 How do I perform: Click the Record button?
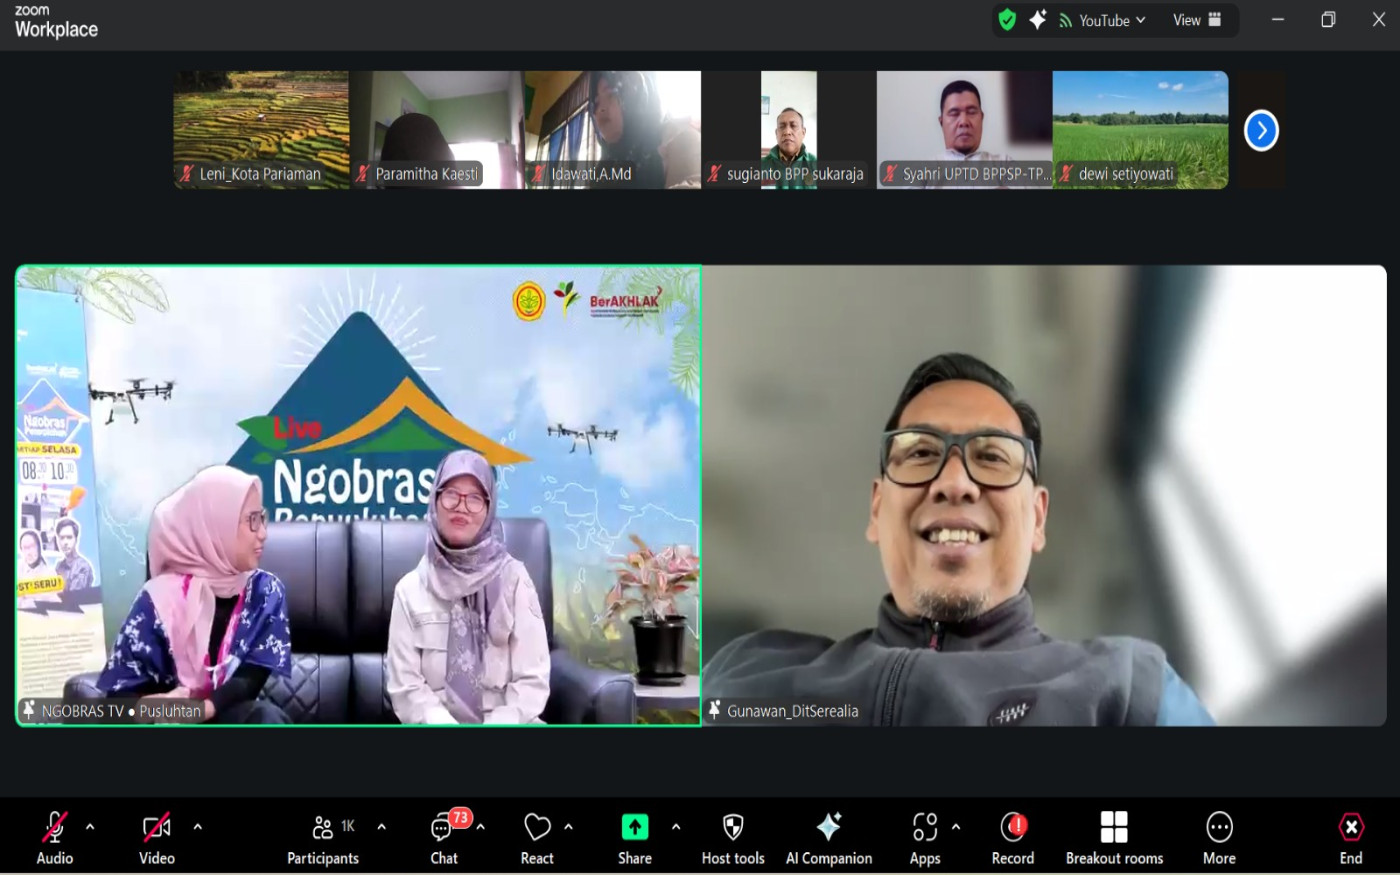point(1013,836)
